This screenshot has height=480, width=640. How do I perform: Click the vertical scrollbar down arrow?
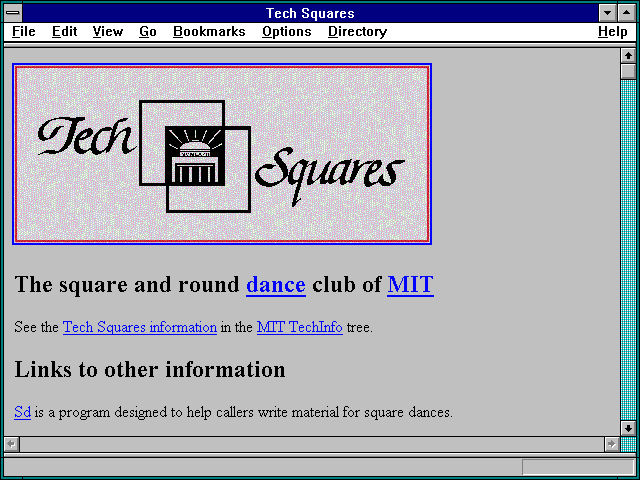(x=628, y=428)
